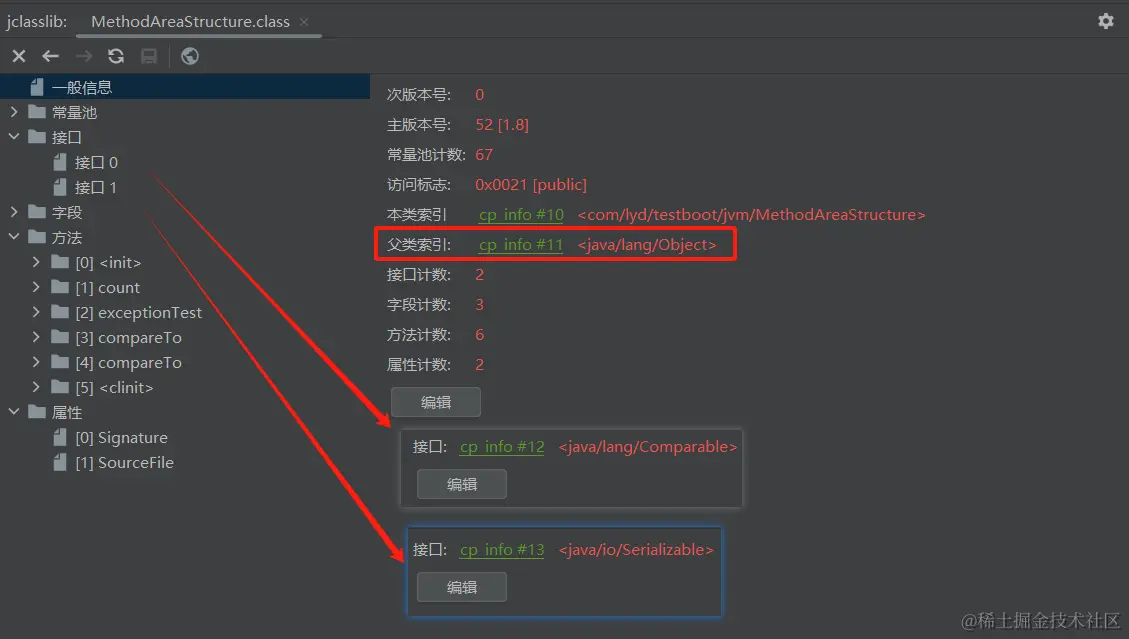Image resolution: width=1129 pixels, height=639 pixels.
Task: Click the jclasslib: panel label
Action: coord(37,22)
